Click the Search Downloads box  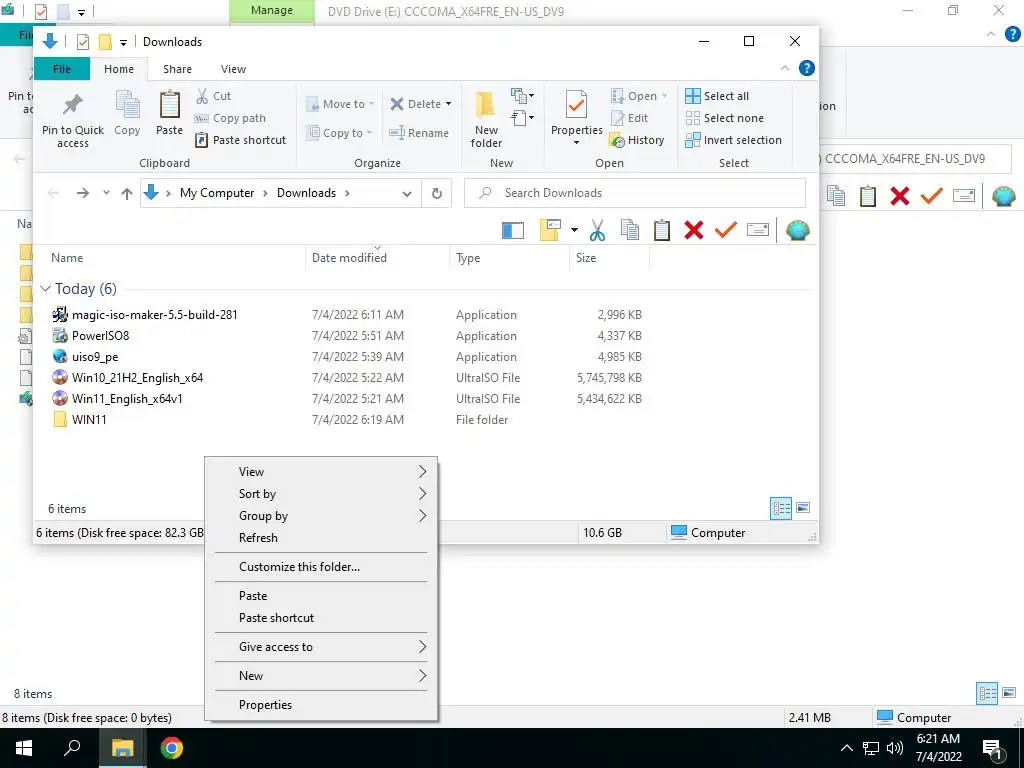[635, 193]
